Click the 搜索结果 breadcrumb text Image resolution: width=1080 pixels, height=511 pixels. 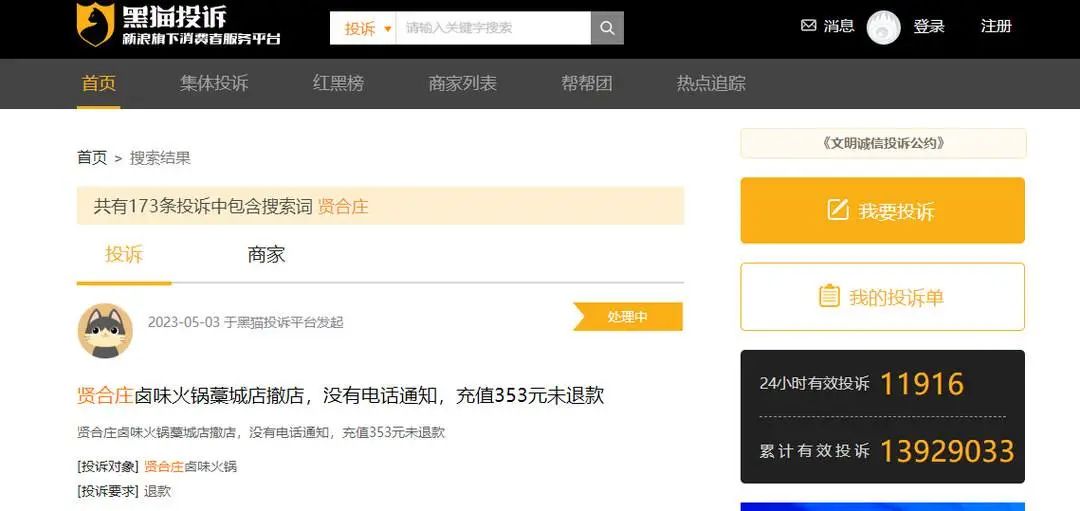160,158
